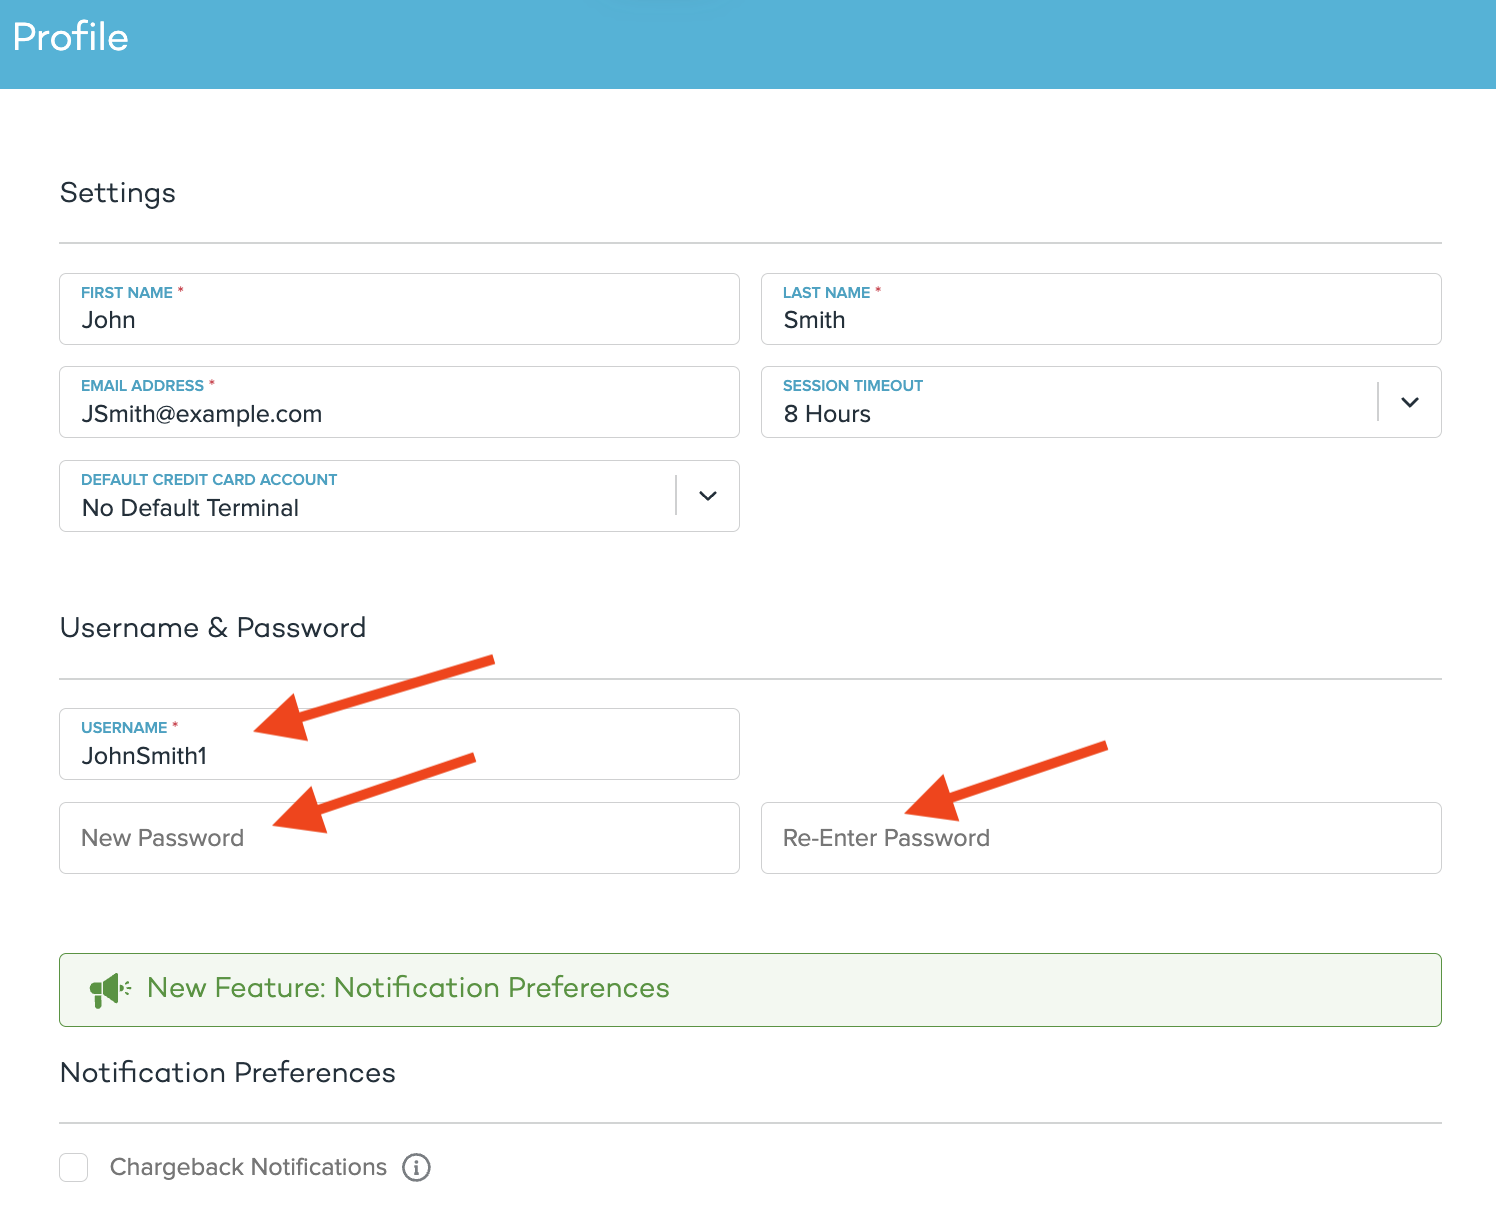Image resolution: width=1496 pixels, height=1230 pixels.
Task: Click the Session Timeout field label
Action: (852, 386)
